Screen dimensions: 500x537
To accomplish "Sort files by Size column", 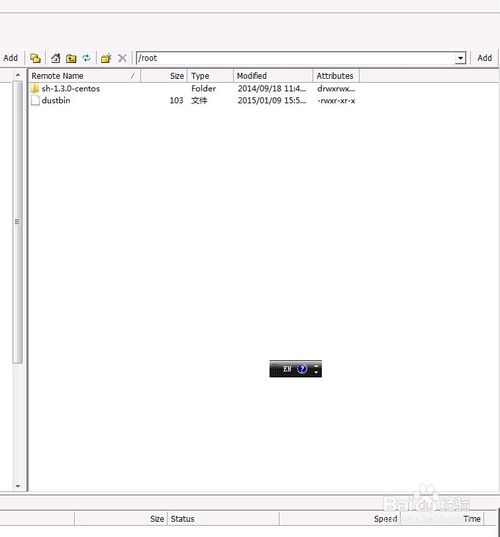I will click(164, 76).
